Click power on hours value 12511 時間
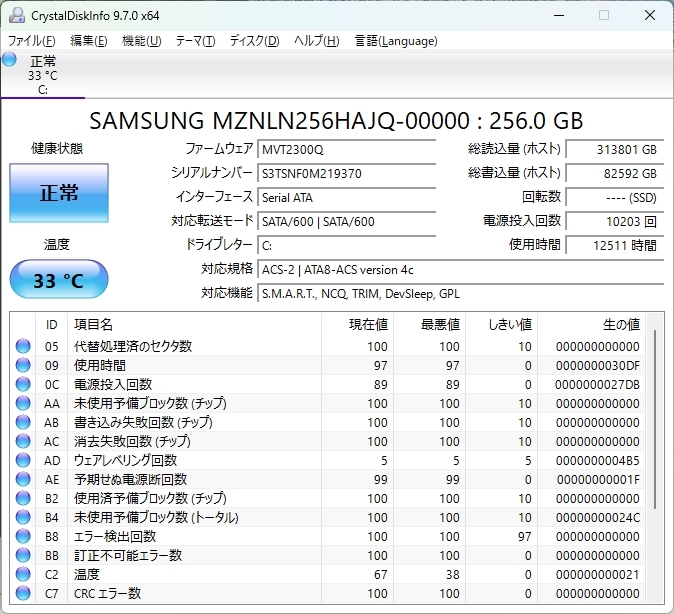Image resolution: width=674 pixels, height=614 pixels. click(x=615, y=246)
